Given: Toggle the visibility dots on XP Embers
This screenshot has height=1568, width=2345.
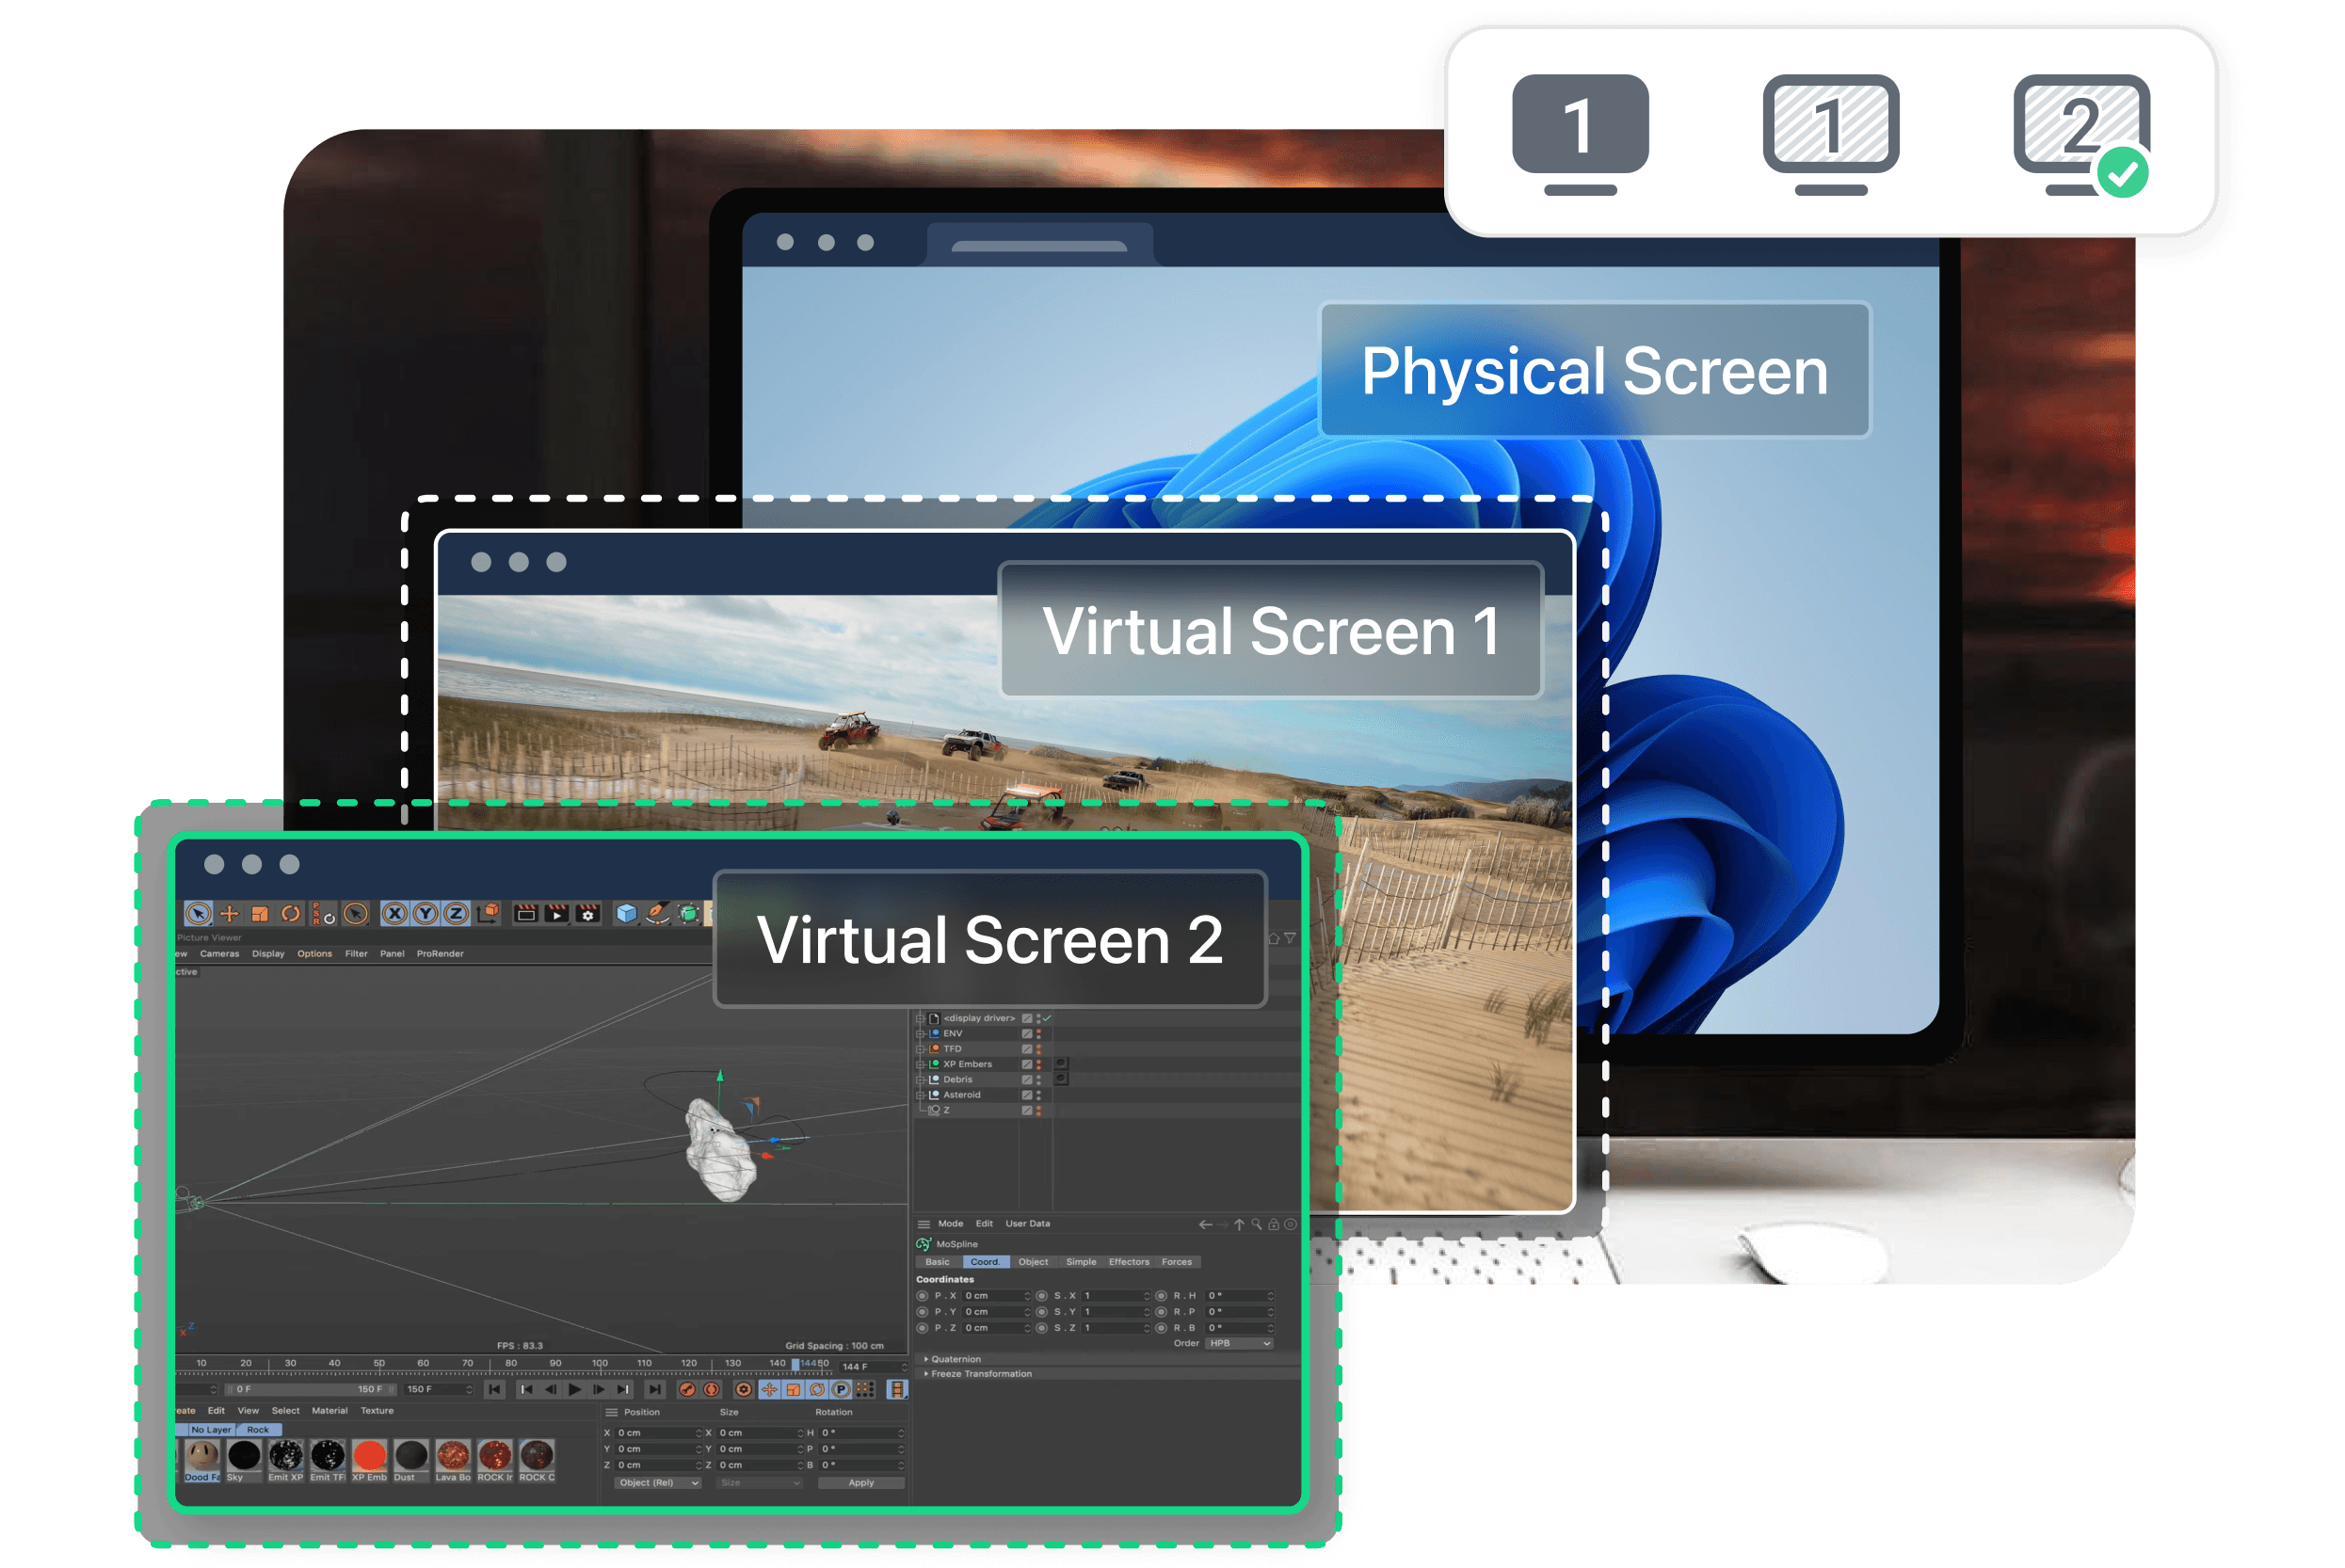Looking at the screenshot, I should tap(1039, 1065).
